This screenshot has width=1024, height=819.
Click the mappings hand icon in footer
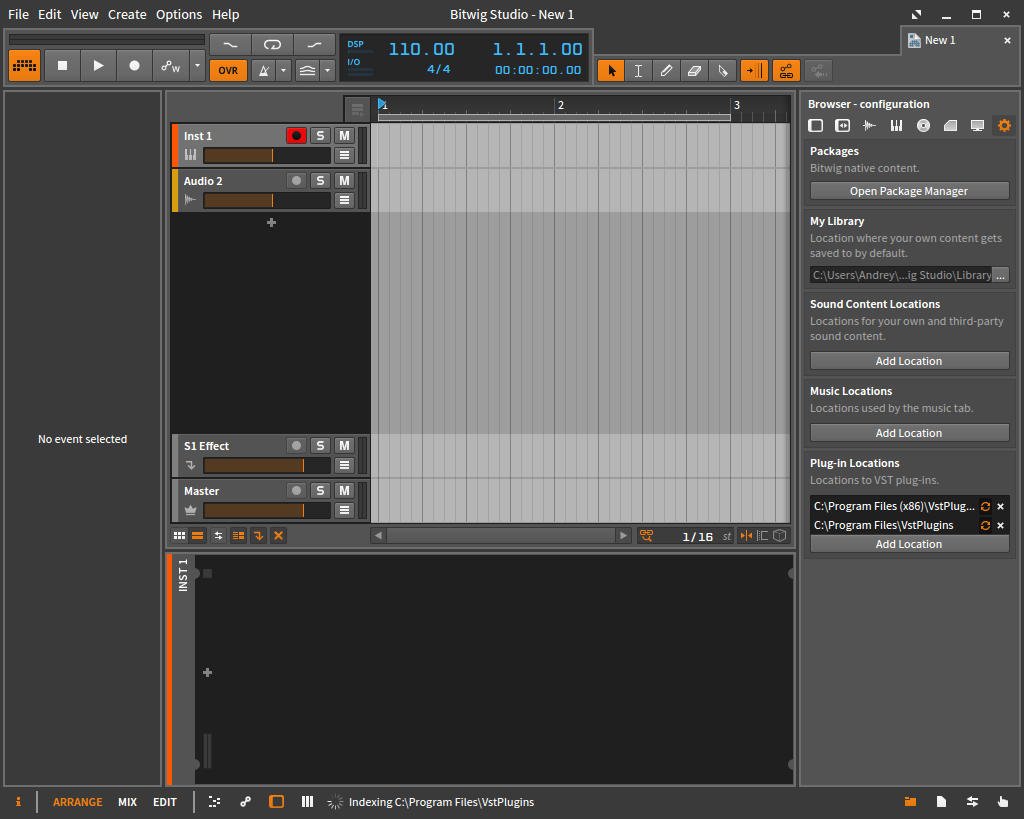[x=1003, y=801]
